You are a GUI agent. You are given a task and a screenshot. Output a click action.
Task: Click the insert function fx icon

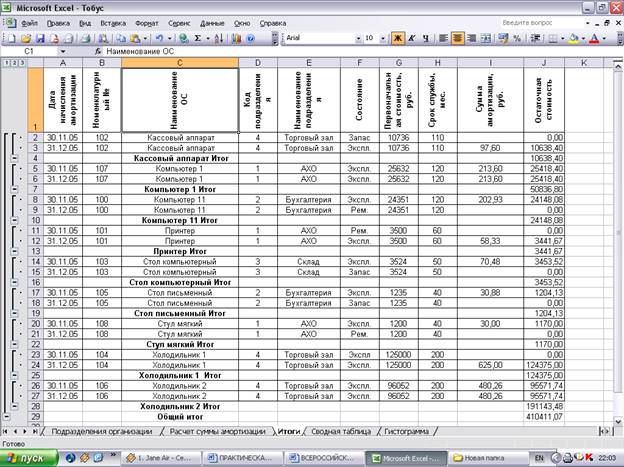click(x=97, y=51)
